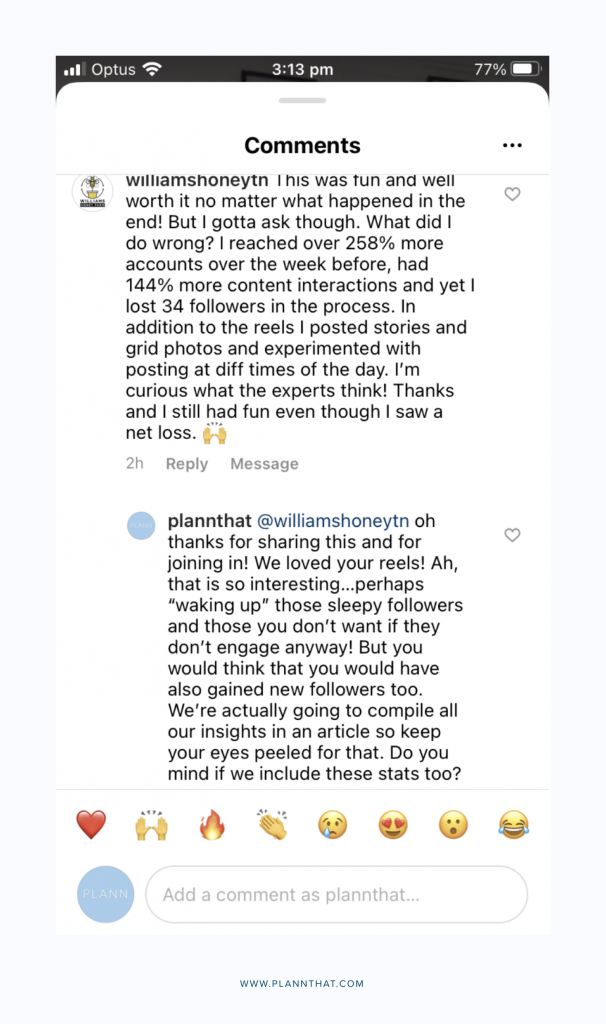This screenshot has height=1024, width=606.
Task: View the williamshoneytn profile picture
Action: (93, 192)
